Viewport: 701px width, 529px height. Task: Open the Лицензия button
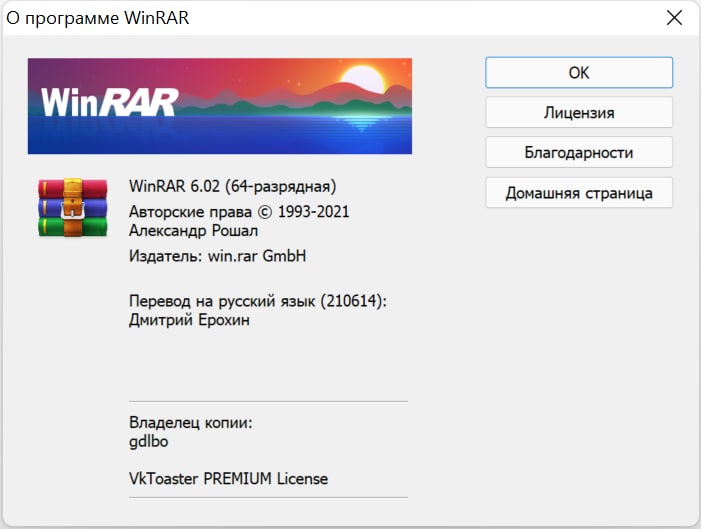pos(579,112)
